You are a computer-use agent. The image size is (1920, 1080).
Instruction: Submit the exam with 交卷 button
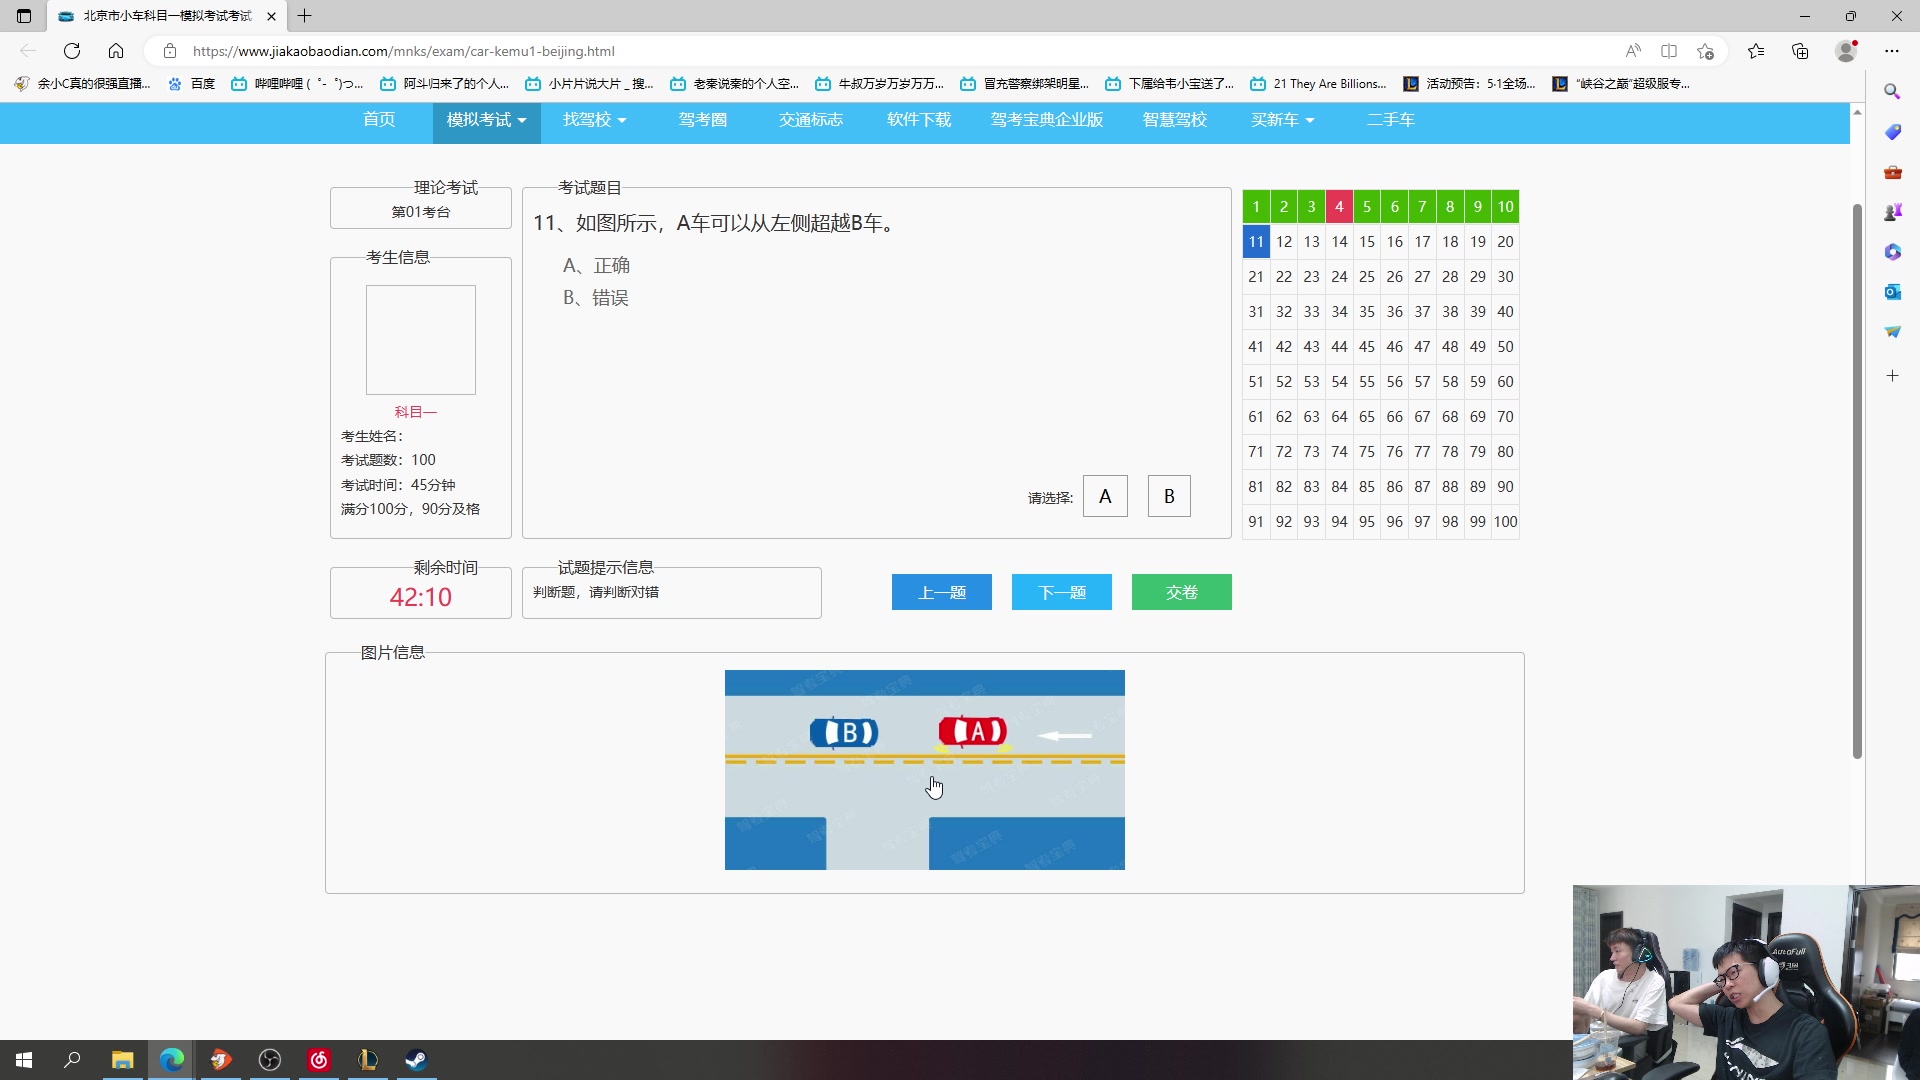(x=1181, y=592)
